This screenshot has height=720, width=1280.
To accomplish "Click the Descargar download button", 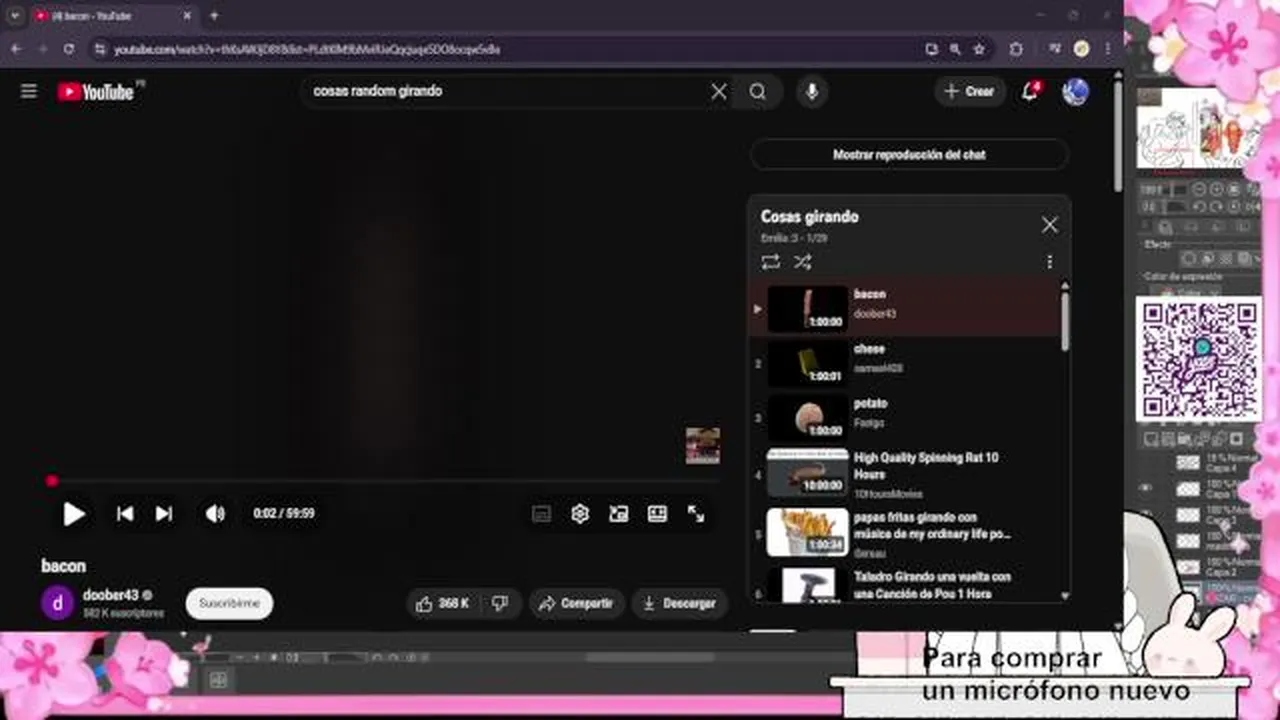I will click(680, 603).
